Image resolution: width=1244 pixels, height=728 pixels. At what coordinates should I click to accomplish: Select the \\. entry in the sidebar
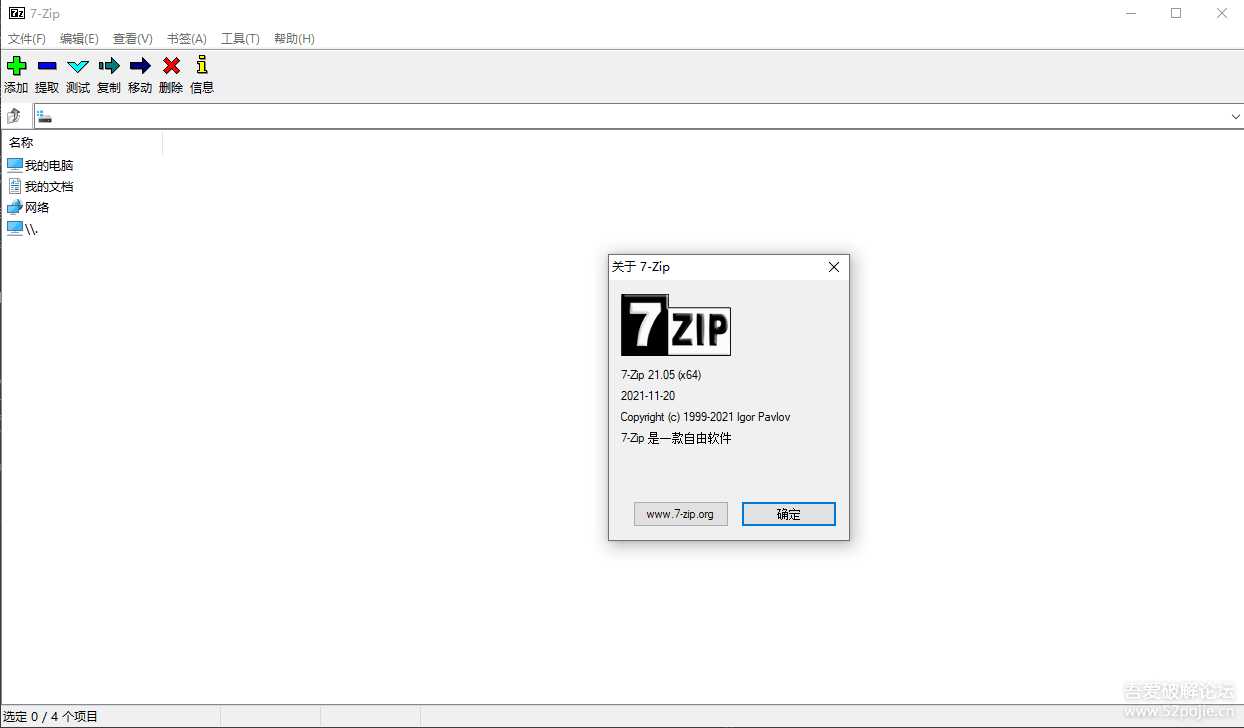pos(25,228)
